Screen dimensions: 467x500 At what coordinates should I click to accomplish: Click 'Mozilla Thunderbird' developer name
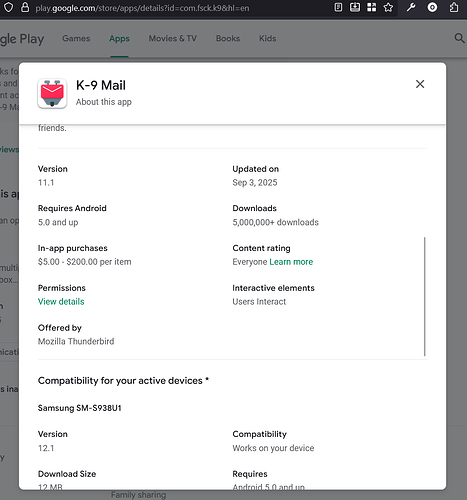(x=76, y=341)
